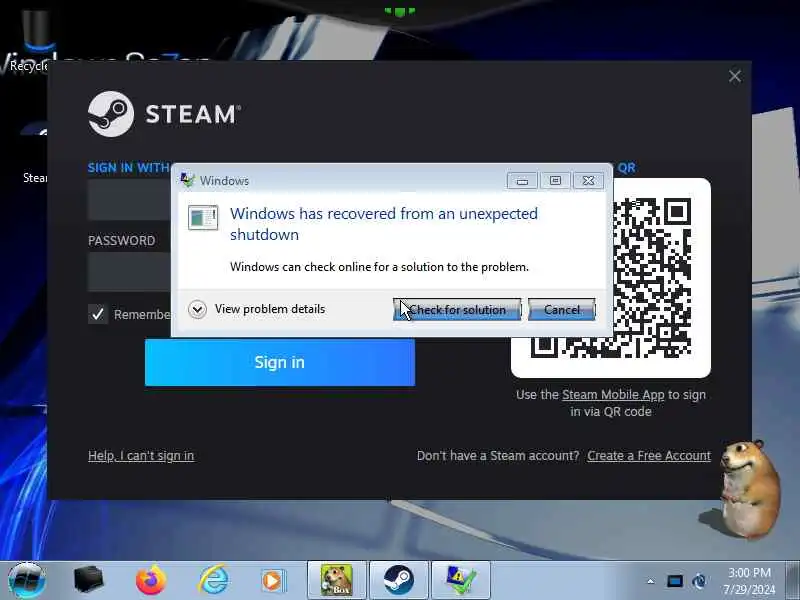
Task: Open the black box taskbar icon
Action: coord(88,580)
